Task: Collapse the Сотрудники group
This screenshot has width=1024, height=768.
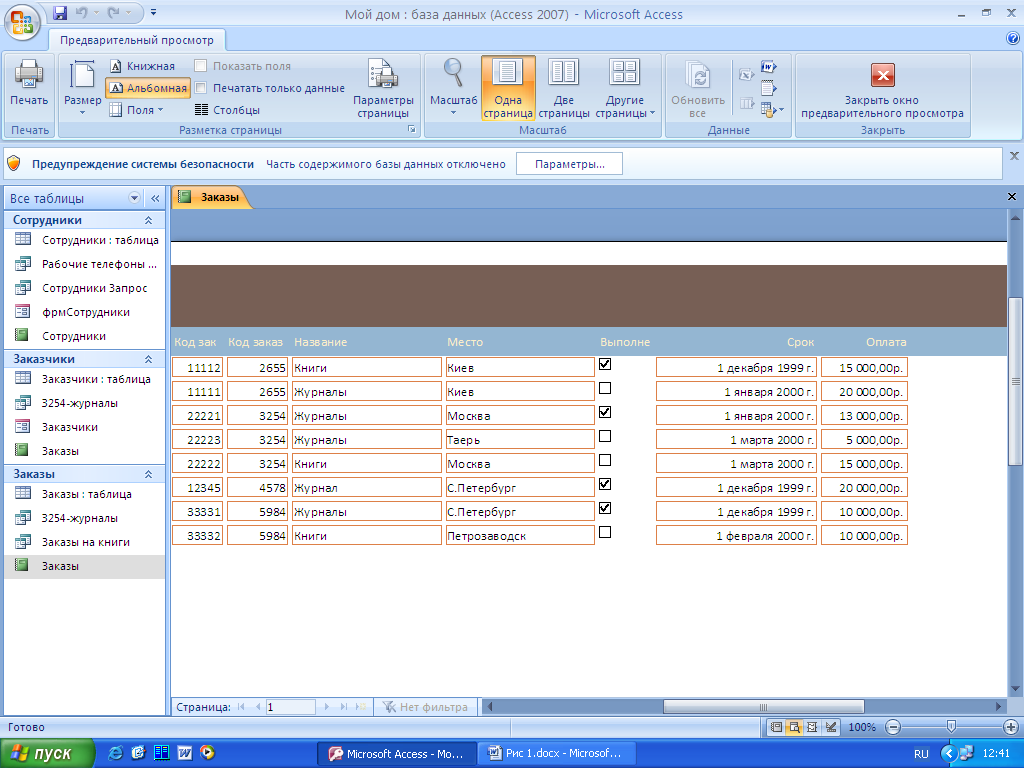Action: pyautogui.click(x=148, y=220)
